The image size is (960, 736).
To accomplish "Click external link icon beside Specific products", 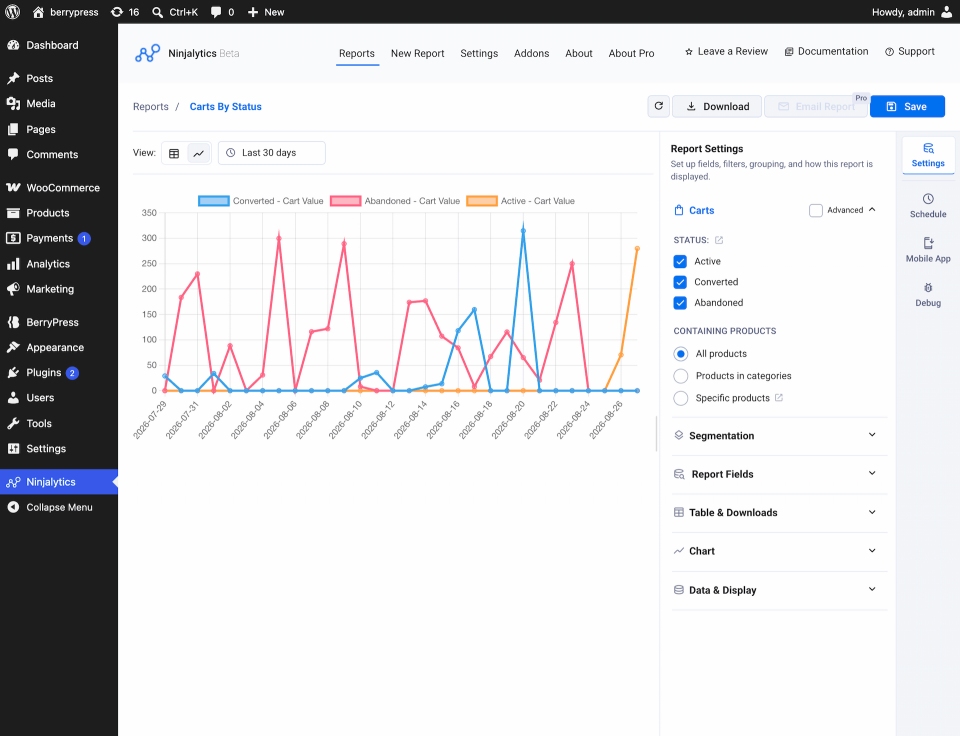I will [779, 397].
